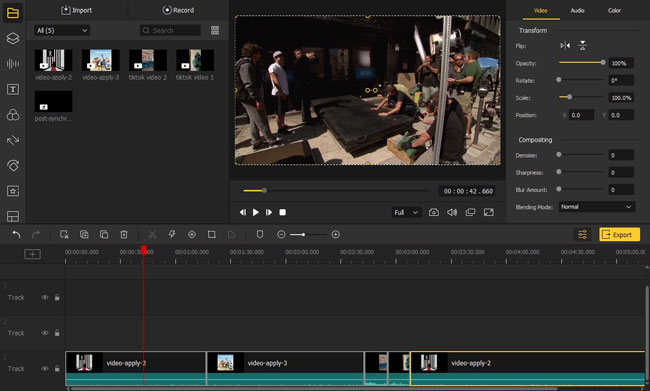Viewport: 650px width, 391px height.
Task: Open the Animation sidebar icon
Action: pos(13,166)
